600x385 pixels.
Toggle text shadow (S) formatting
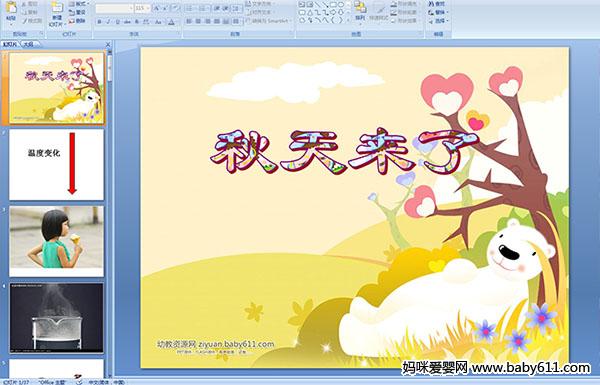[x=137, y=22]
